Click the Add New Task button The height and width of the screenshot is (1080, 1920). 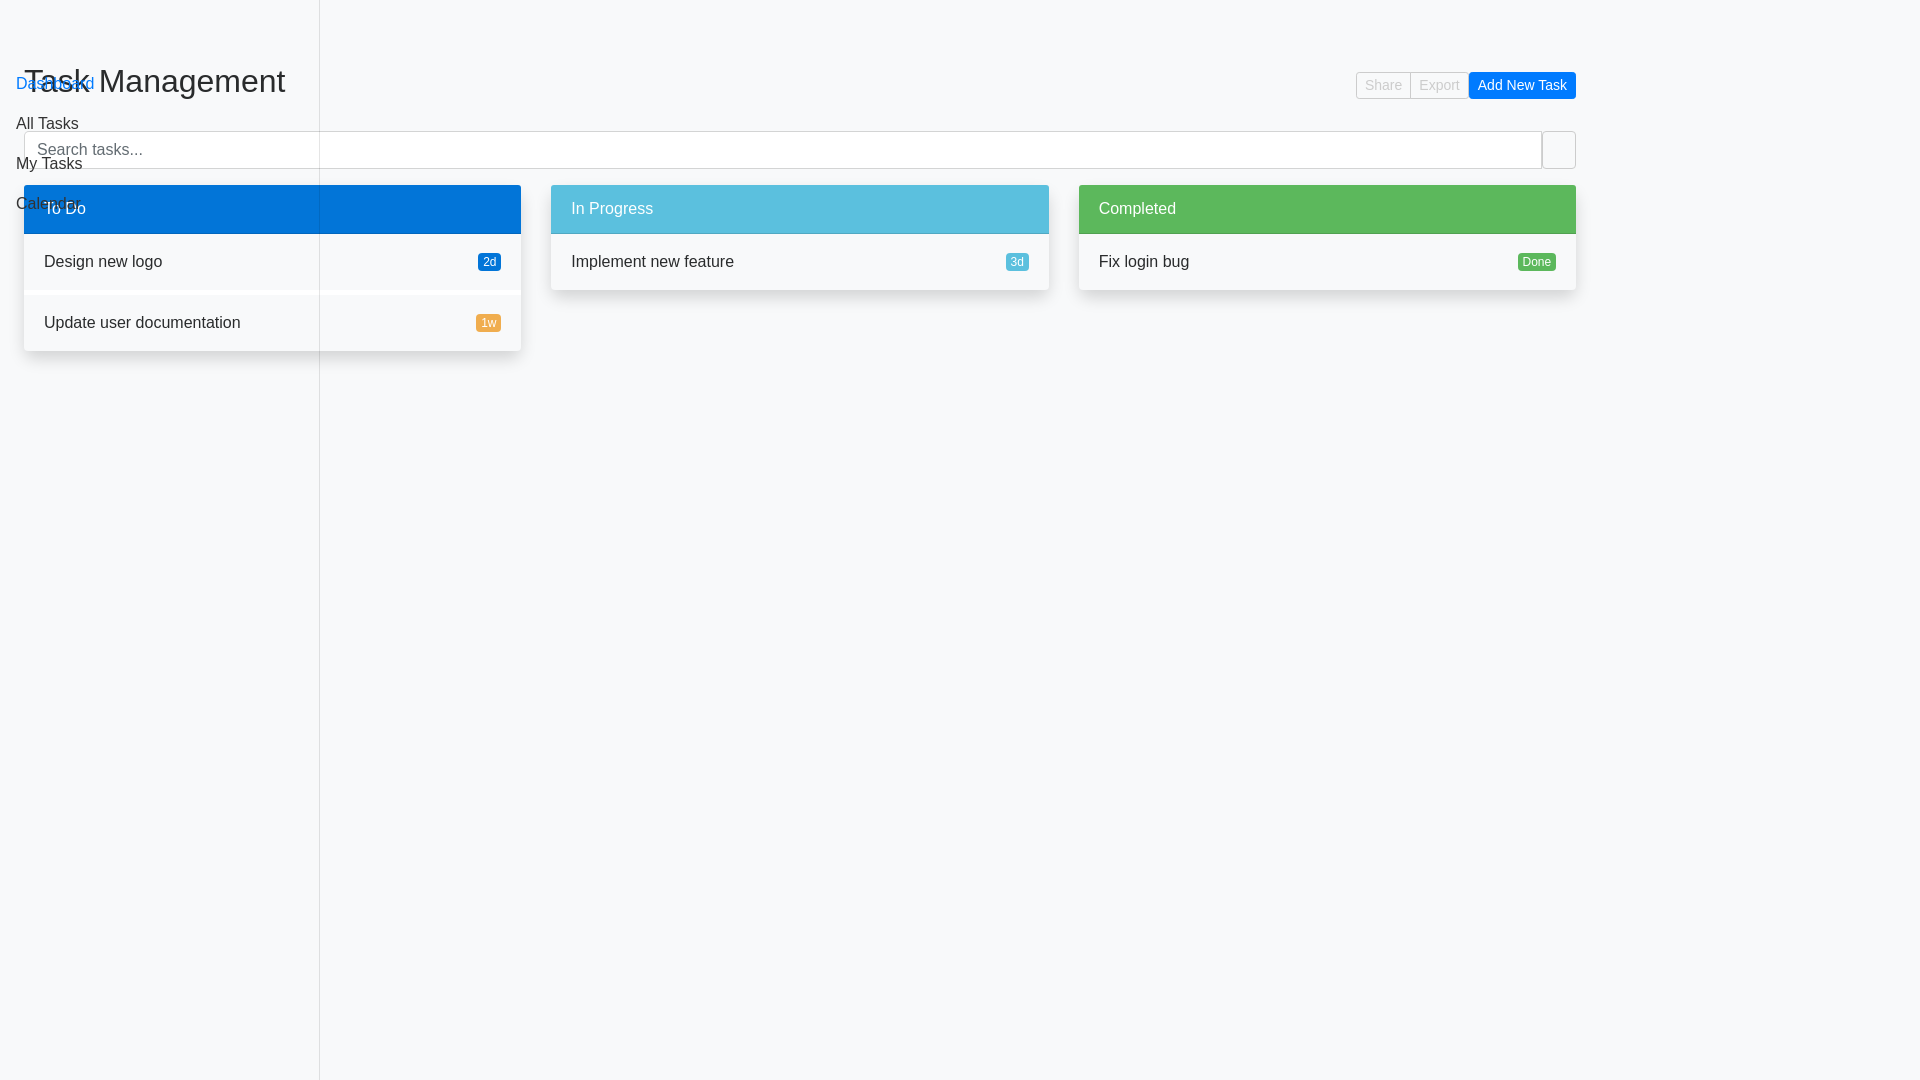click(x=1522, y=85)
